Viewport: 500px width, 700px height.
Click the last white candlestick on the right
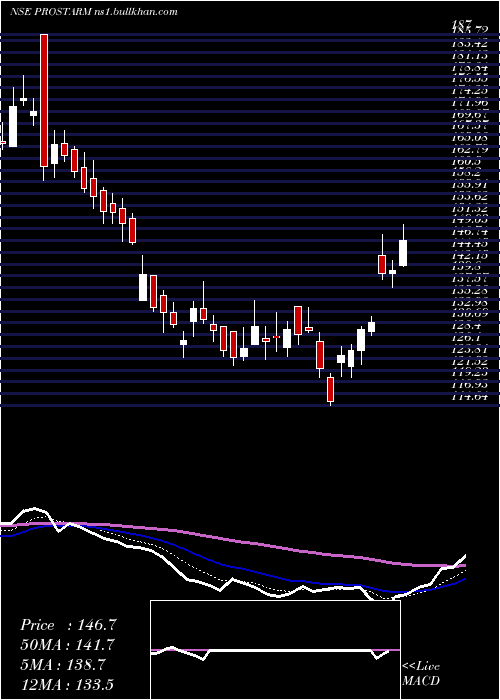point(403,253)
